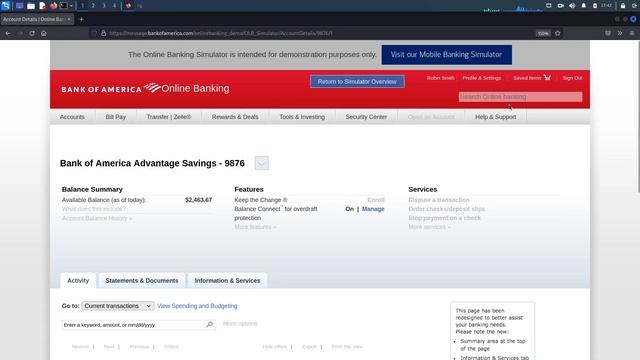Open a new browser tab
The height and width of the screenshot is (360, 640).
[81, 19]
